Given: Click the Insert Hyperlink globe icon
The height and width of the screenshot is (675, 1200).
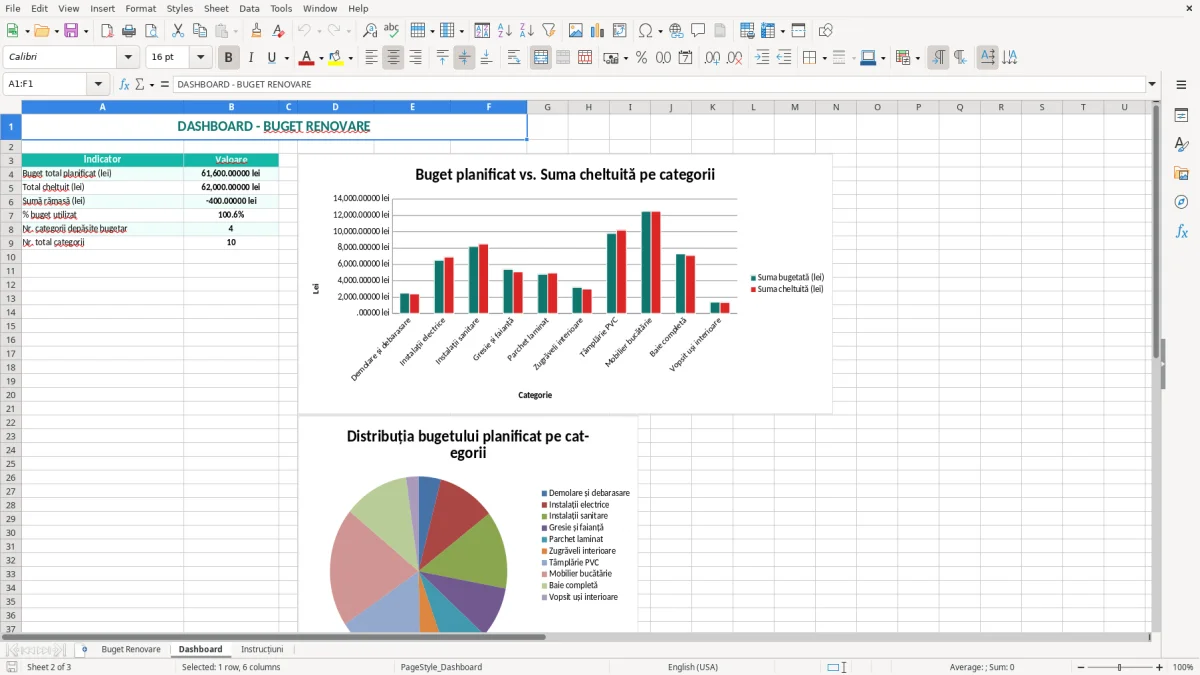Looking at the screenshot, I should click(x=676, y=31).
